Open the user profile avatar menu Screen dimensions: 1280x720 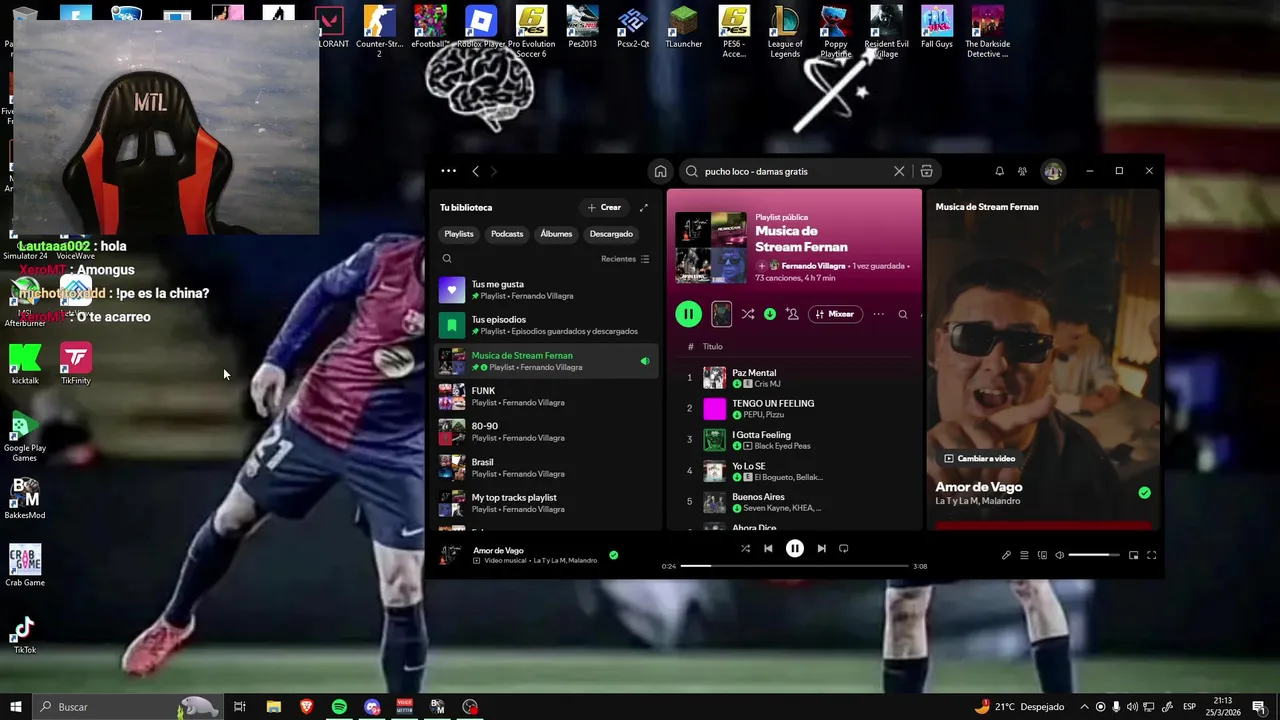pos(1053,171)
